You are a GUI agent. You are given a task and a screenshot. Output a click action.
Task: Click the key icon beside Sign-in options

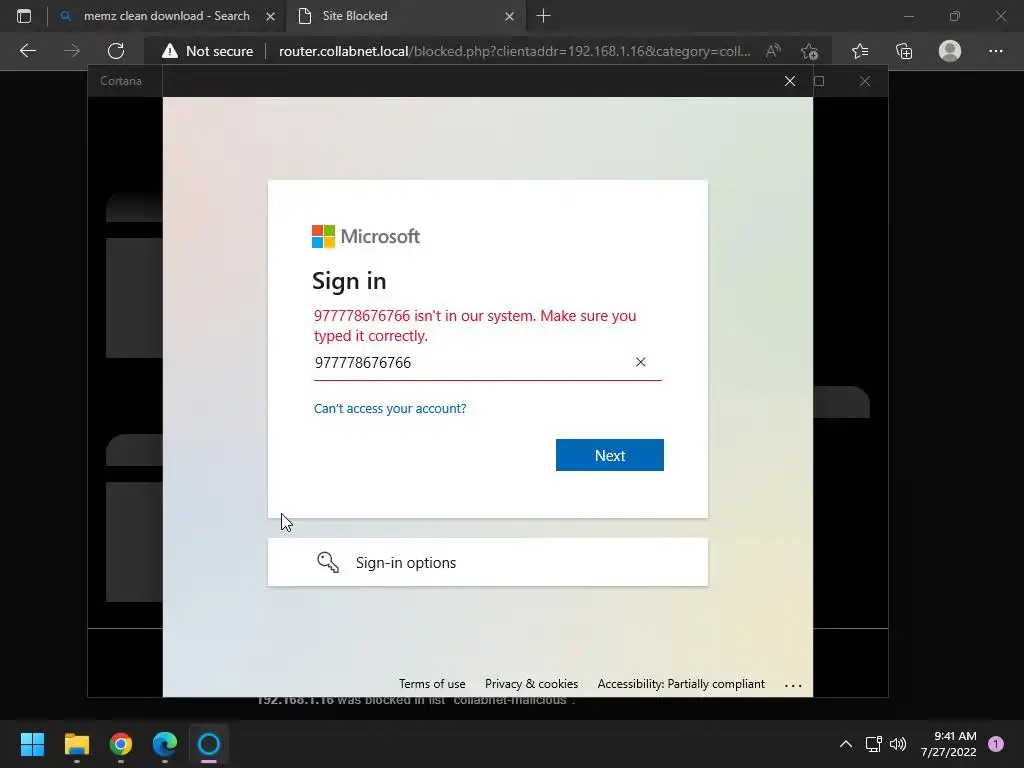[x=328, y=562]
